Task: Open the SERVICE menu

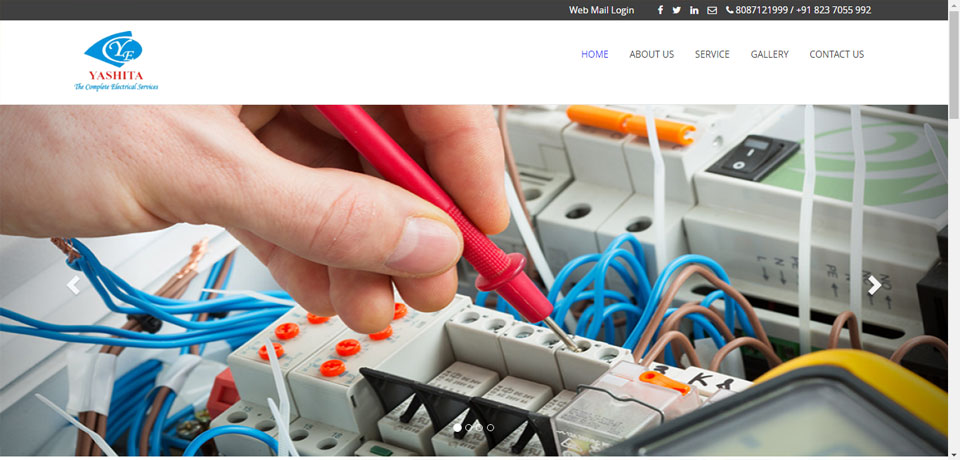Action: pyautogui.click(x=712, y=54)
